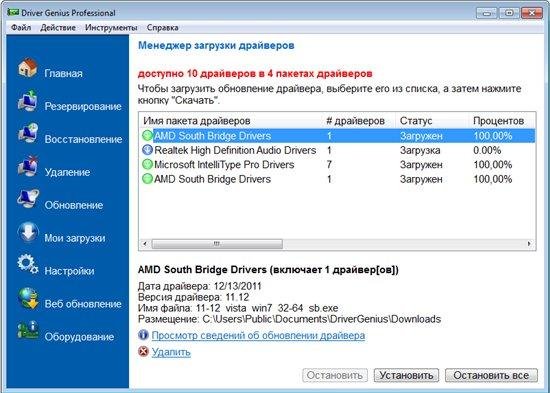Image resolution: width=550 pixels, height=393 pixels.
Task: Click the Установить button
Action: [x=406, y=375]
